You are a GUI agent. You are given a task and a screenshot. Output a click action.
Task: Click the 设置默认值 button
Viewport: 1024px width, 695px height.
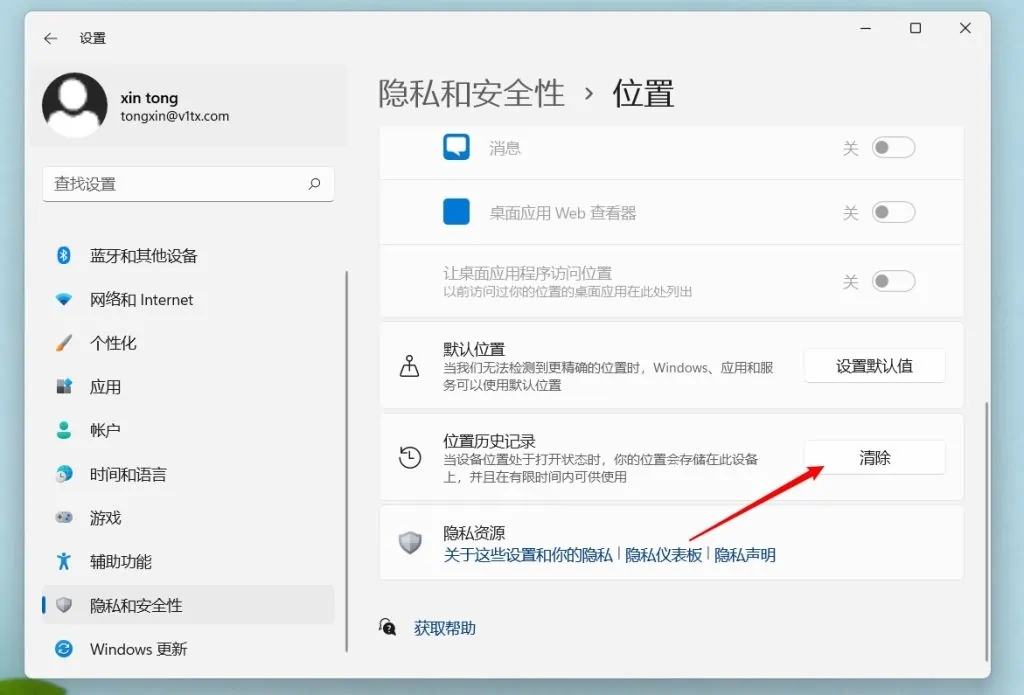click(x=874, y=366)
